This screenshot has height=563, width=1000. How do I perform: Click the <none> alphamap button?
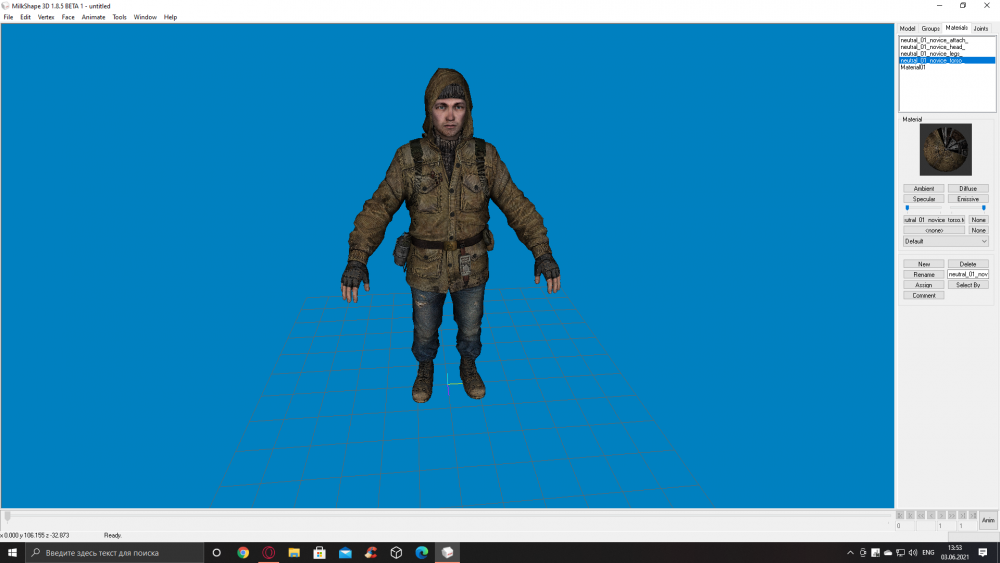click(x=934, y=230)
